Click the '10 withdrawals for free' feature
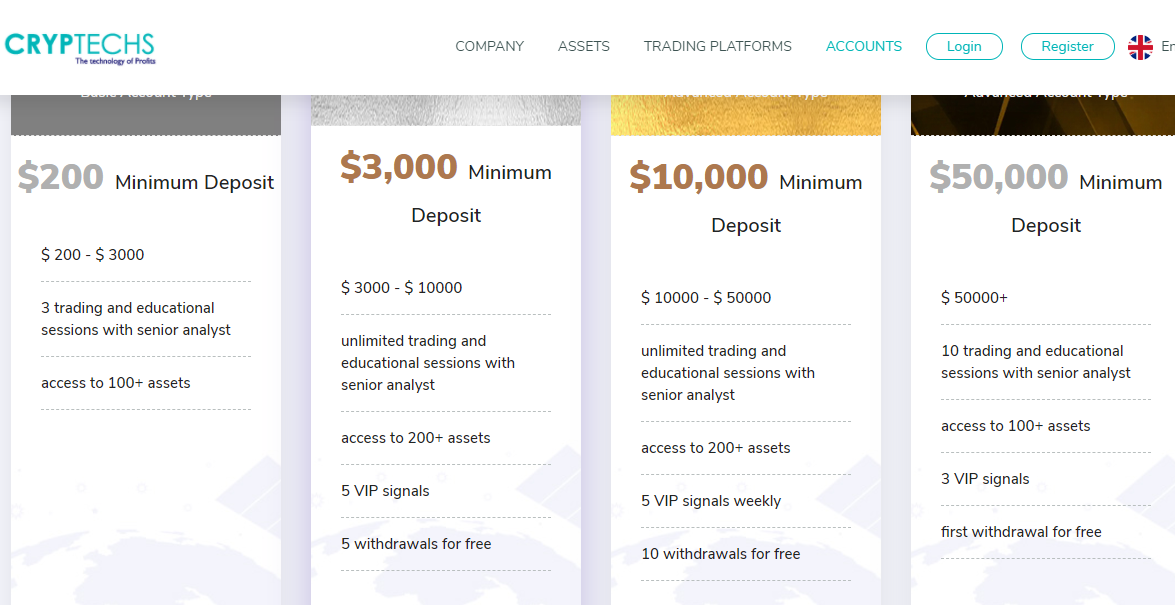Viewport: 1175px width, 605px height. click(x=721, y=554)
